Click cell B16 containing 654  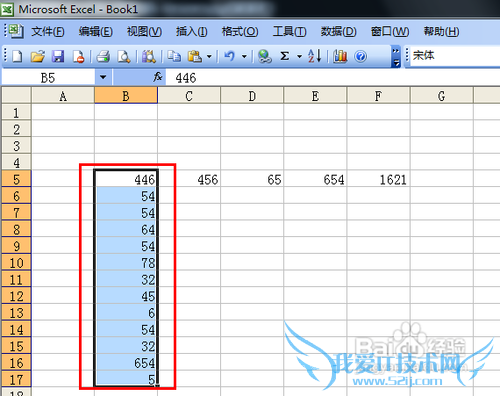[x=126, y=362]
